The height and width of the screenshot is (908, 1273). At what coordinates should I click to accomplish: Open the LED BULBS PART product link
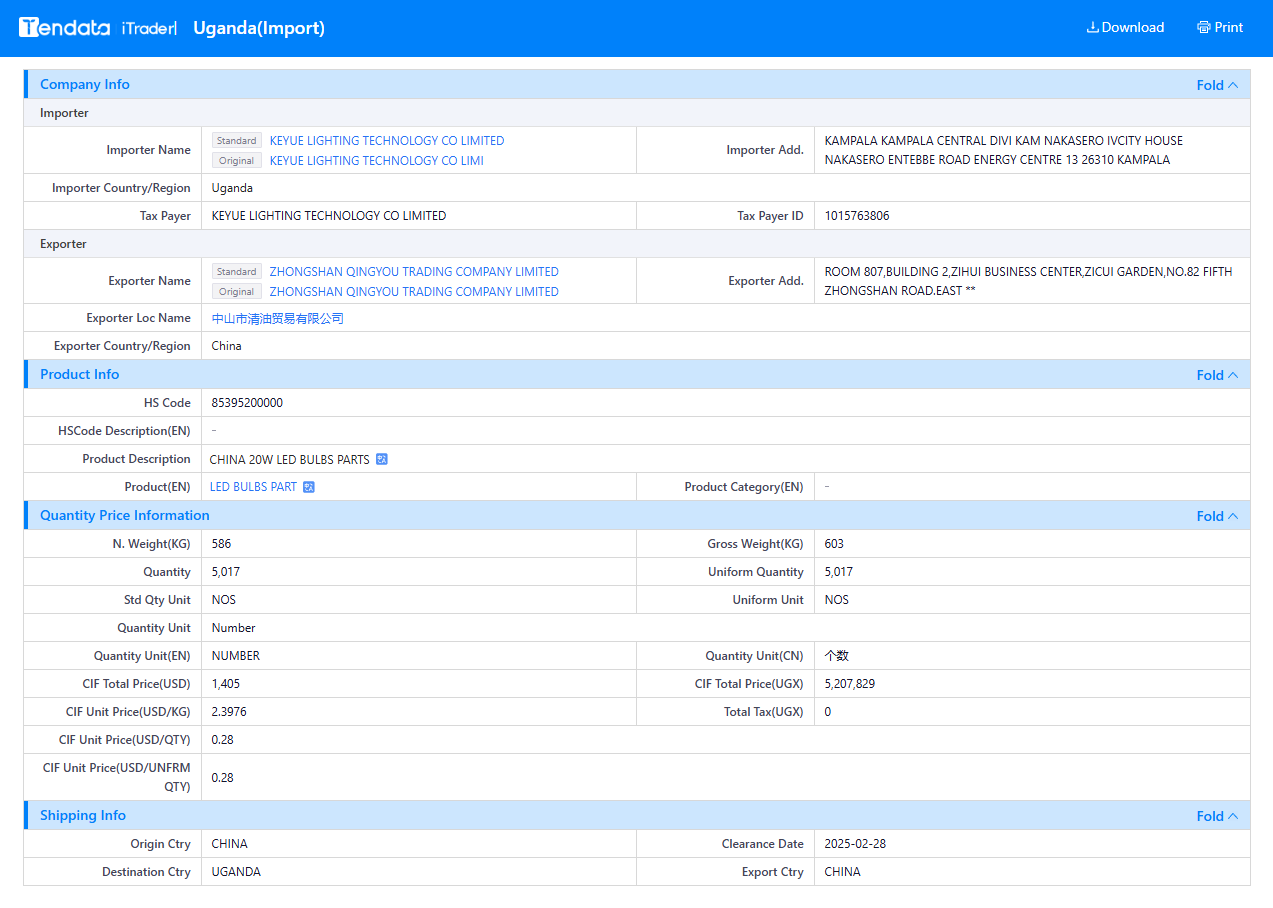[x=253, y=487]
